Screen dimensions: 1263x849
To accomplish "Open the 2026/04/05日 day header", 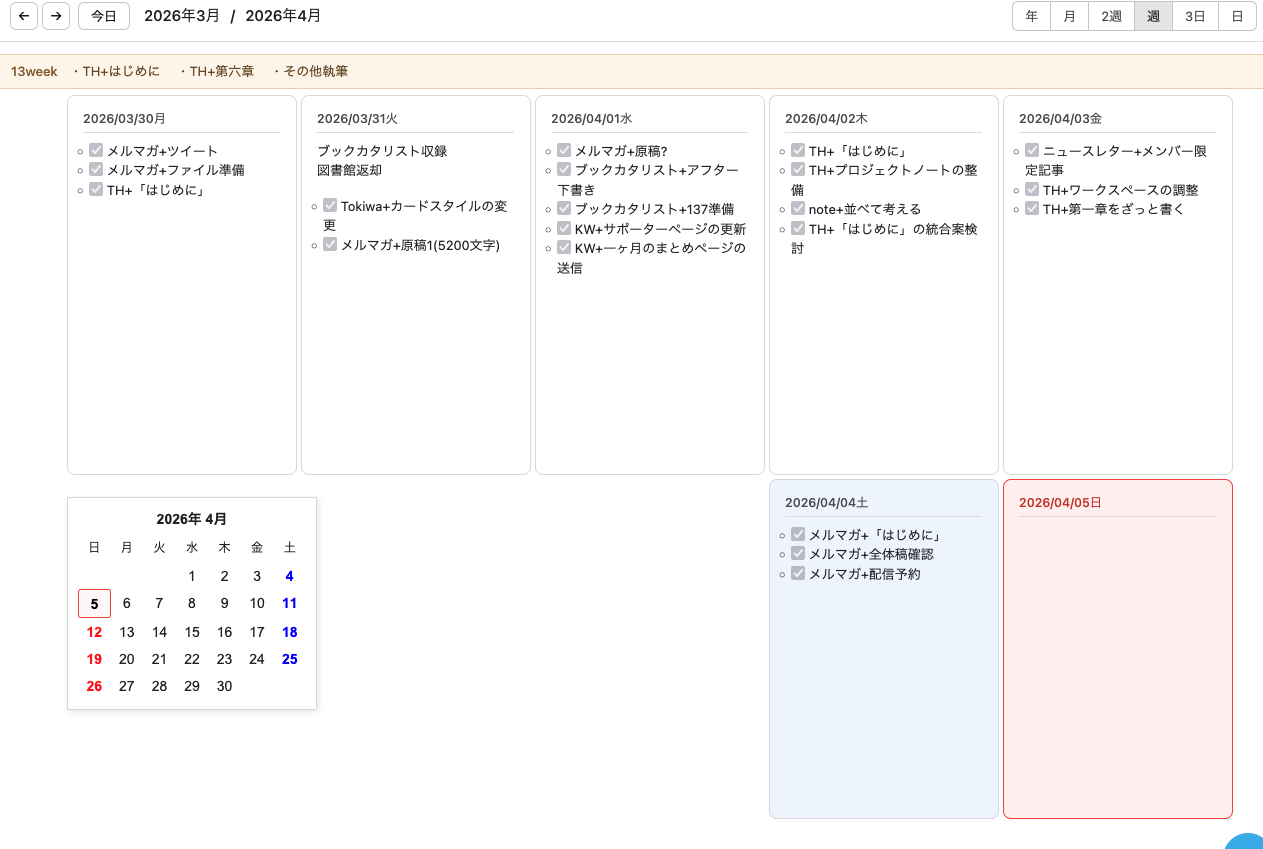I will [x=1060, y=502].
